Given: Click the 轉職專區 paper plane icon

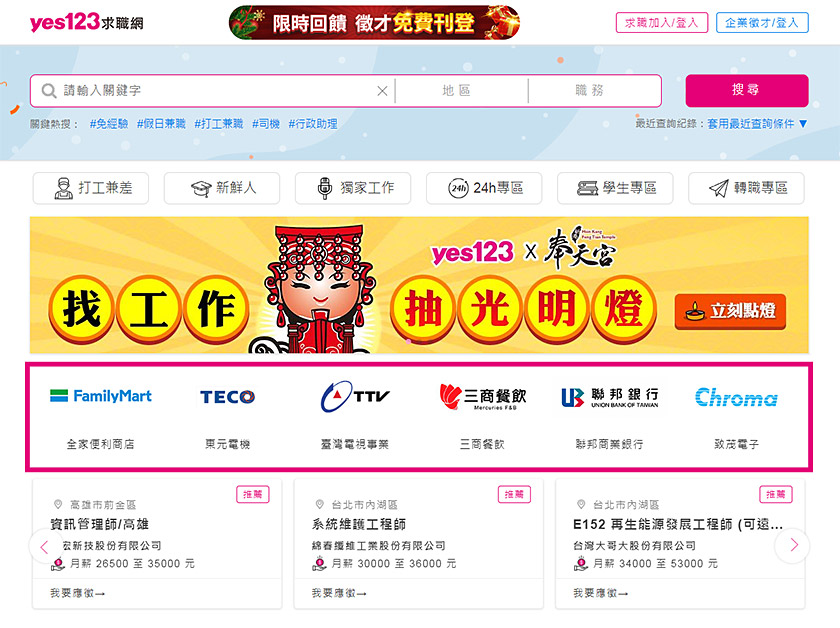Looking at the screenshot, I should [718, 188].
